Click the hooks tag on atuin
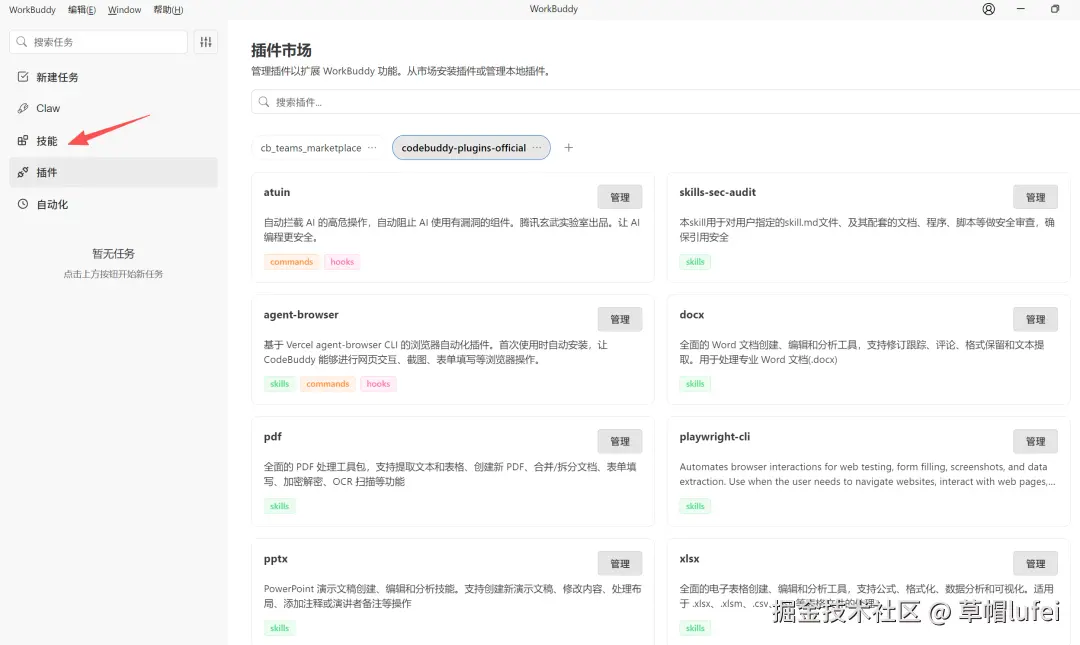1080x645 pixels. pyautogui.click(x=342, y=262)
